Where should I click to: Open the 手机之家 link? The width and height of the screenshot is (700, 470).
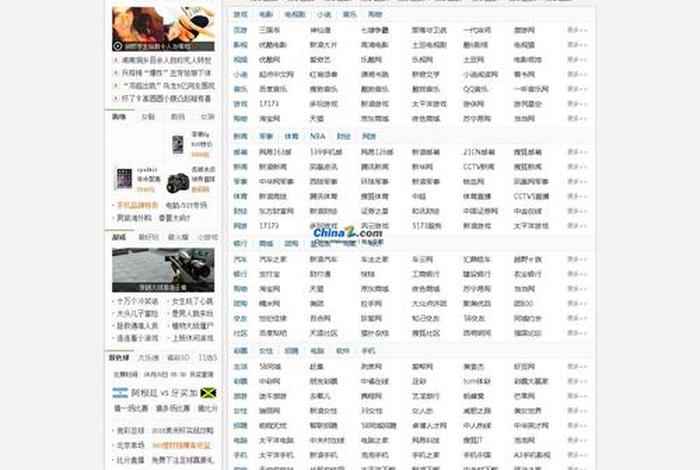(426, 455)
